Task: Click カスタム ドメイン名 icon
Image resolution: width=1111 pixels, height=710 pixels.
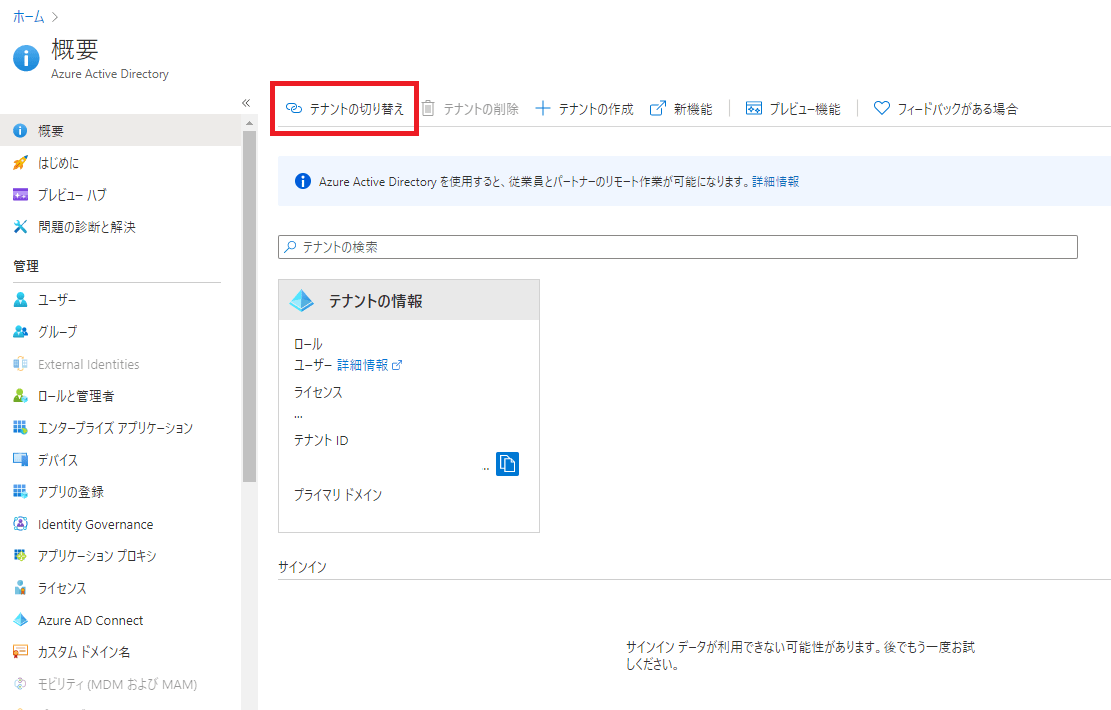Action: [x=21, y=652]
